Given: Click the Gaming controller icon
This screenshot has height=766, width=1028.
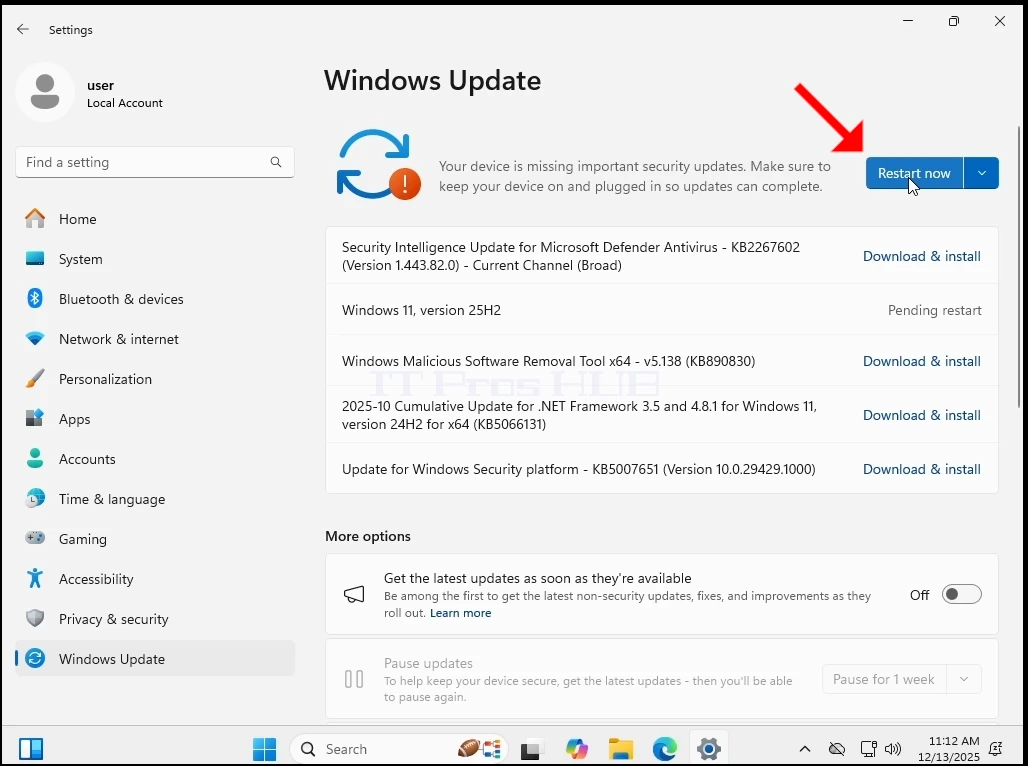Looking at the screenshot, I should [35, 538].
